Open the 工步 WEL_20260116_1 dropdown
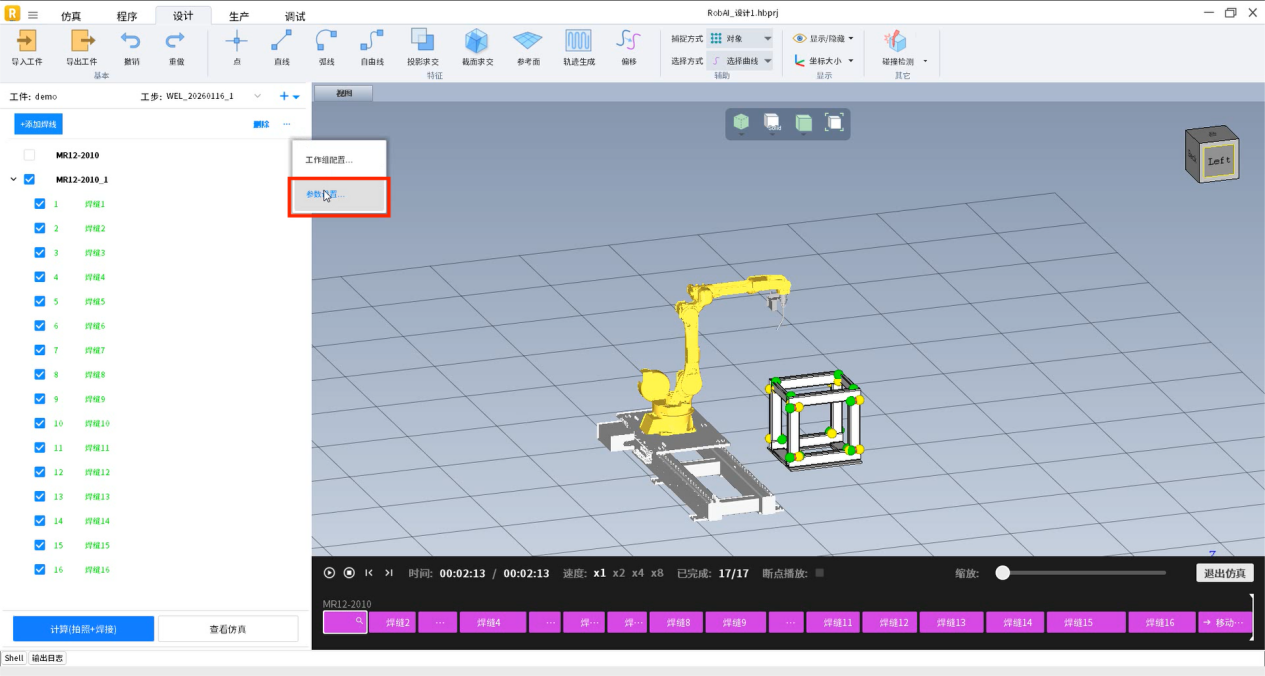 pyautogui.click(x=257, y=96)
